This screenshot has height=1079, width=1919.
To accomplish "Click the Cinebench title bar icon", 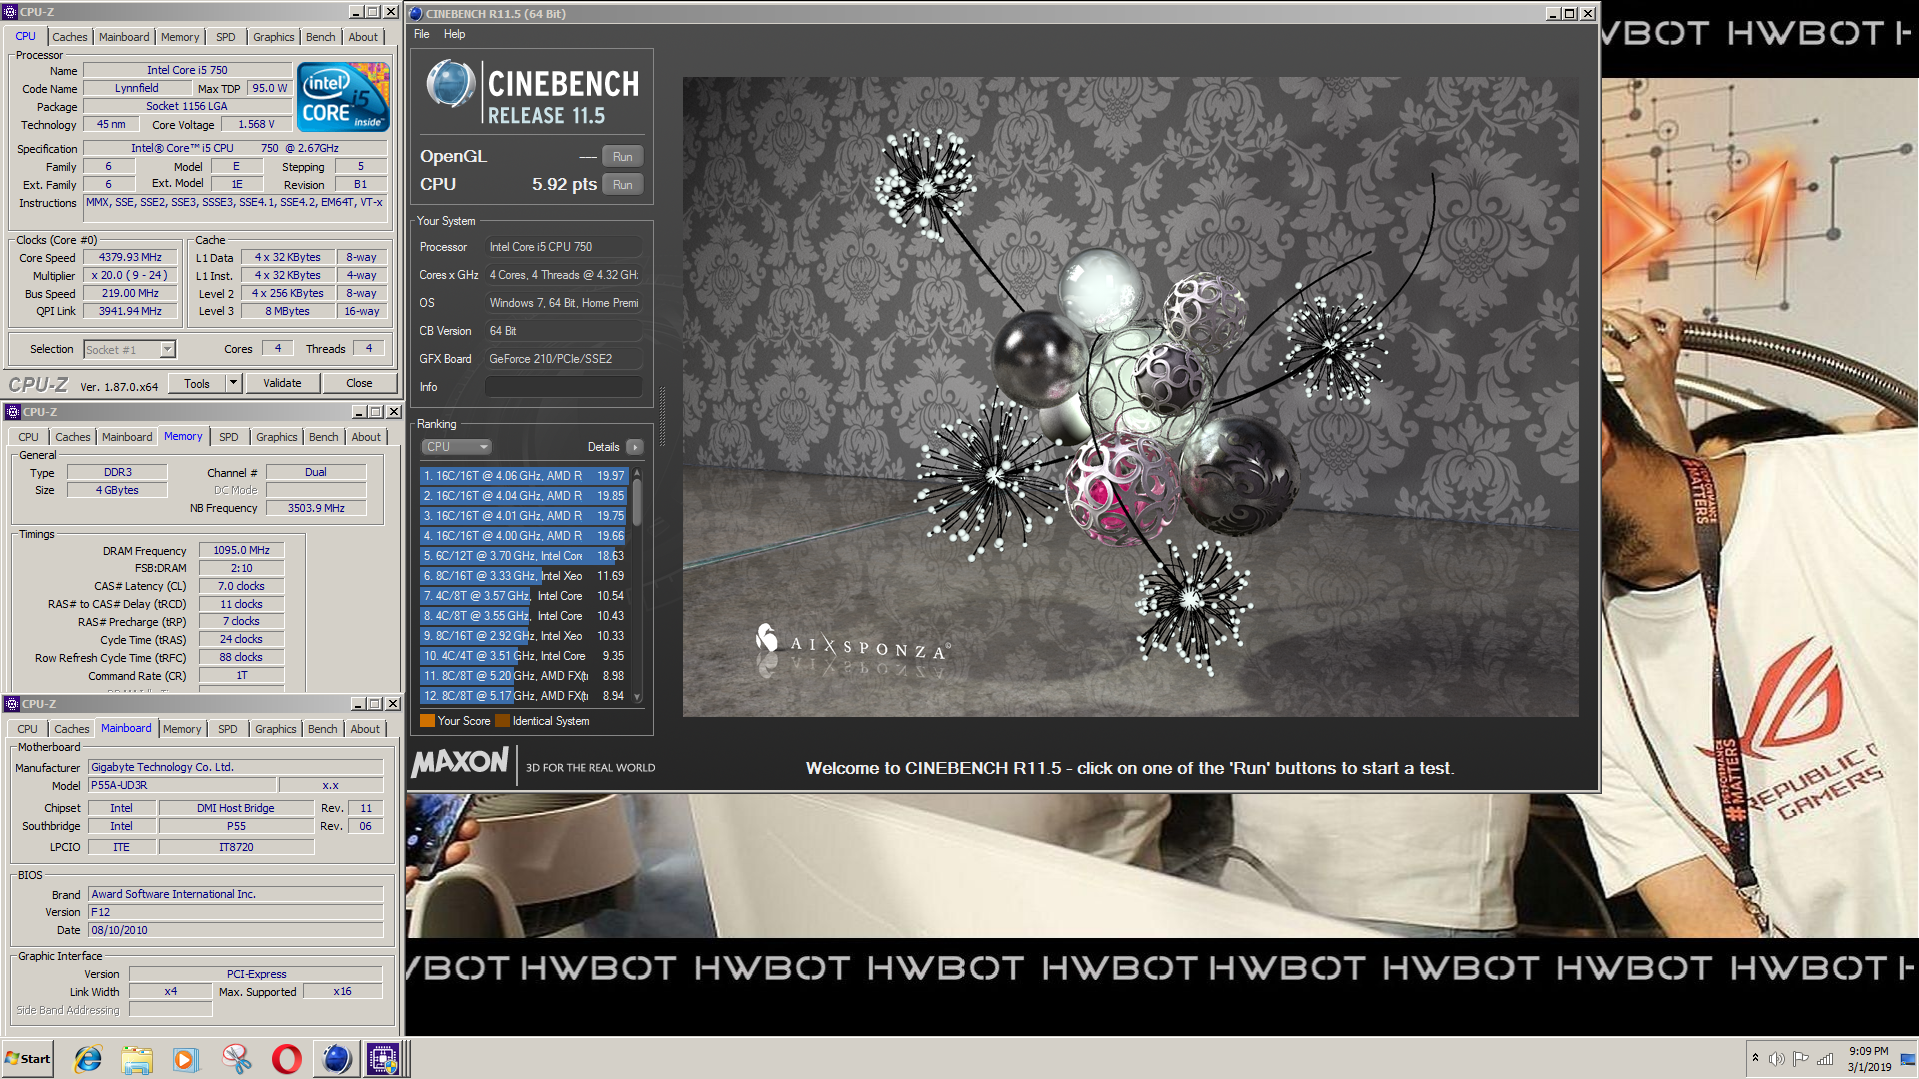I will 416,13.
